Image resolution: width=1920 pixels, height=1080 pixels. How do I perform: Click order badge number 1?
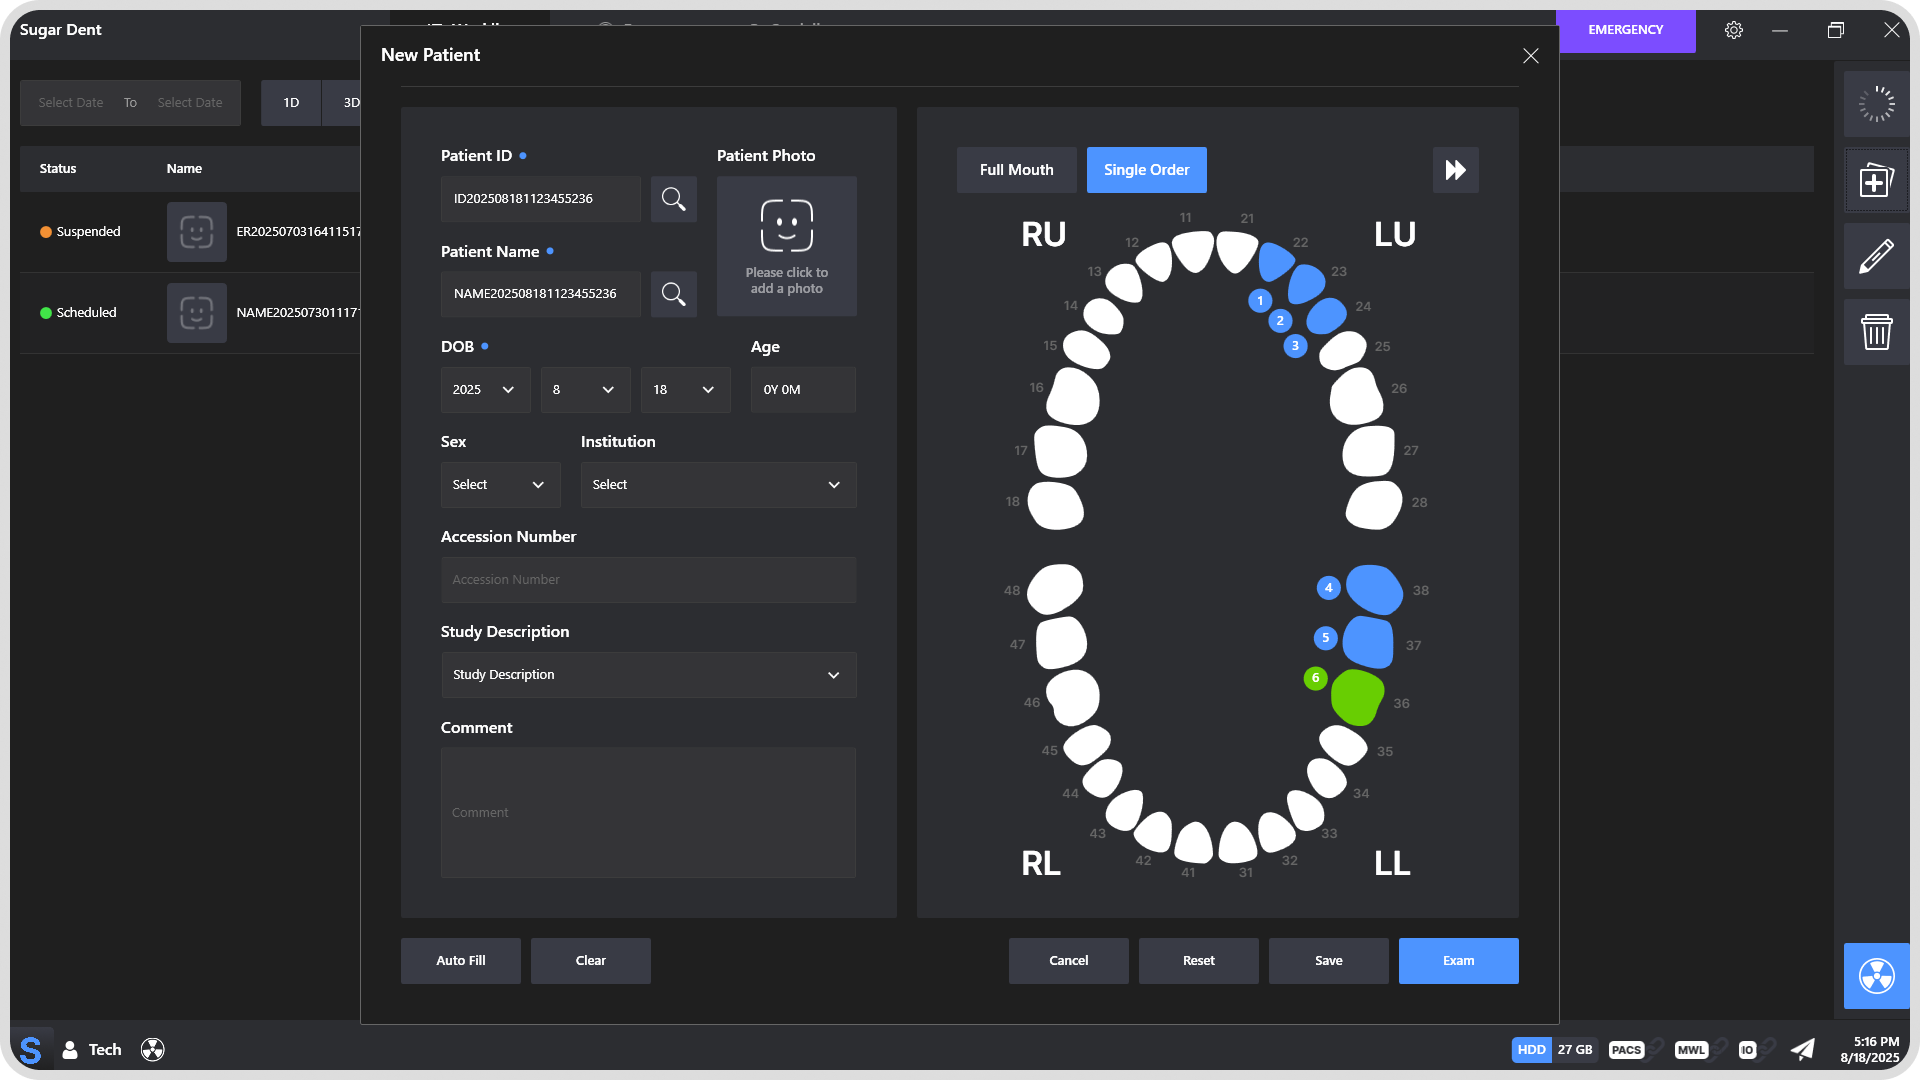[x=1260, y=300]
